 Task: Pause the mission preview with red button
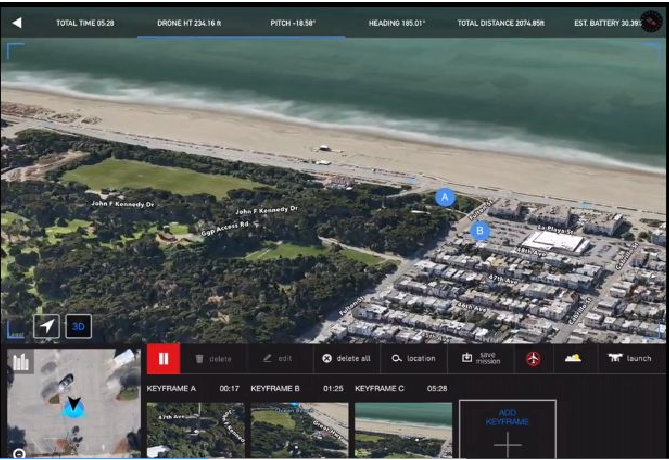click(163, 358)
